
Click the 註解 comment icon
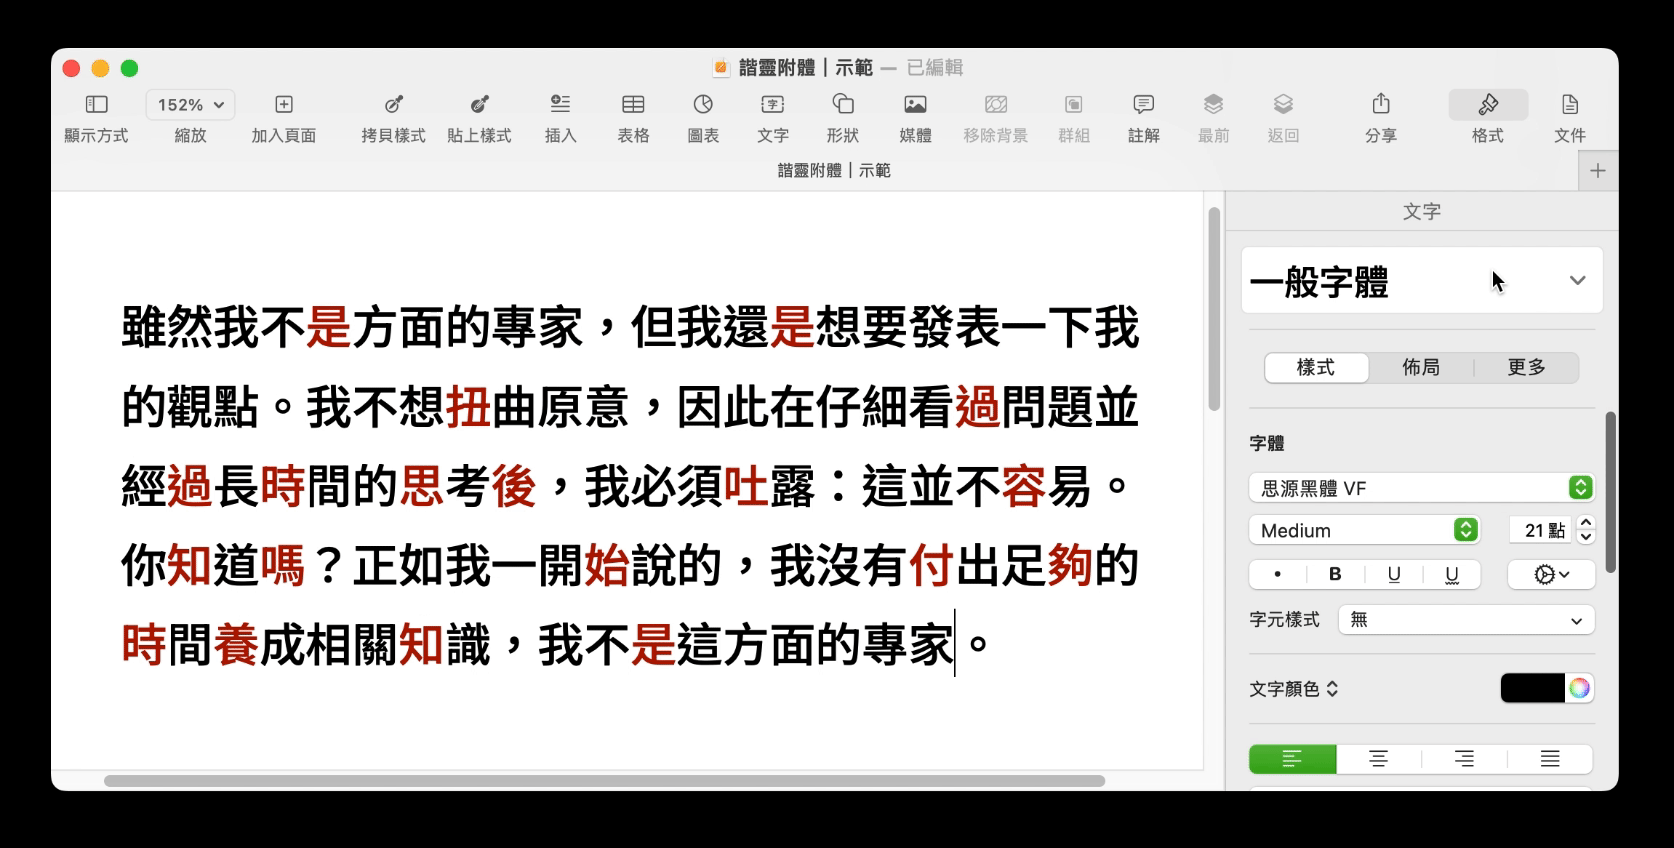pos(1143,104)
